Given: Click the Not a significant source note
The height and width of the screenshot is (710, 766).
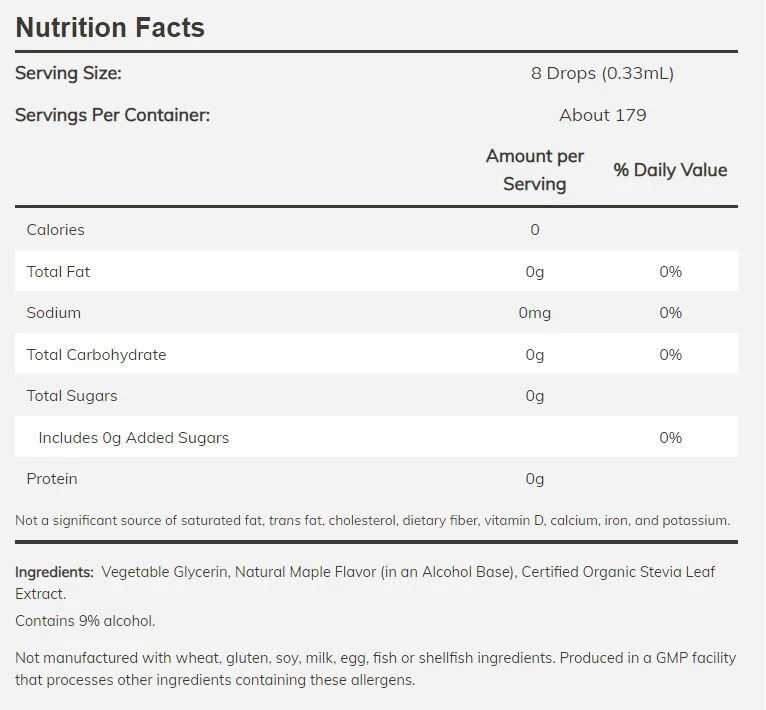Looking at the screenshot, I should (373, 520).
